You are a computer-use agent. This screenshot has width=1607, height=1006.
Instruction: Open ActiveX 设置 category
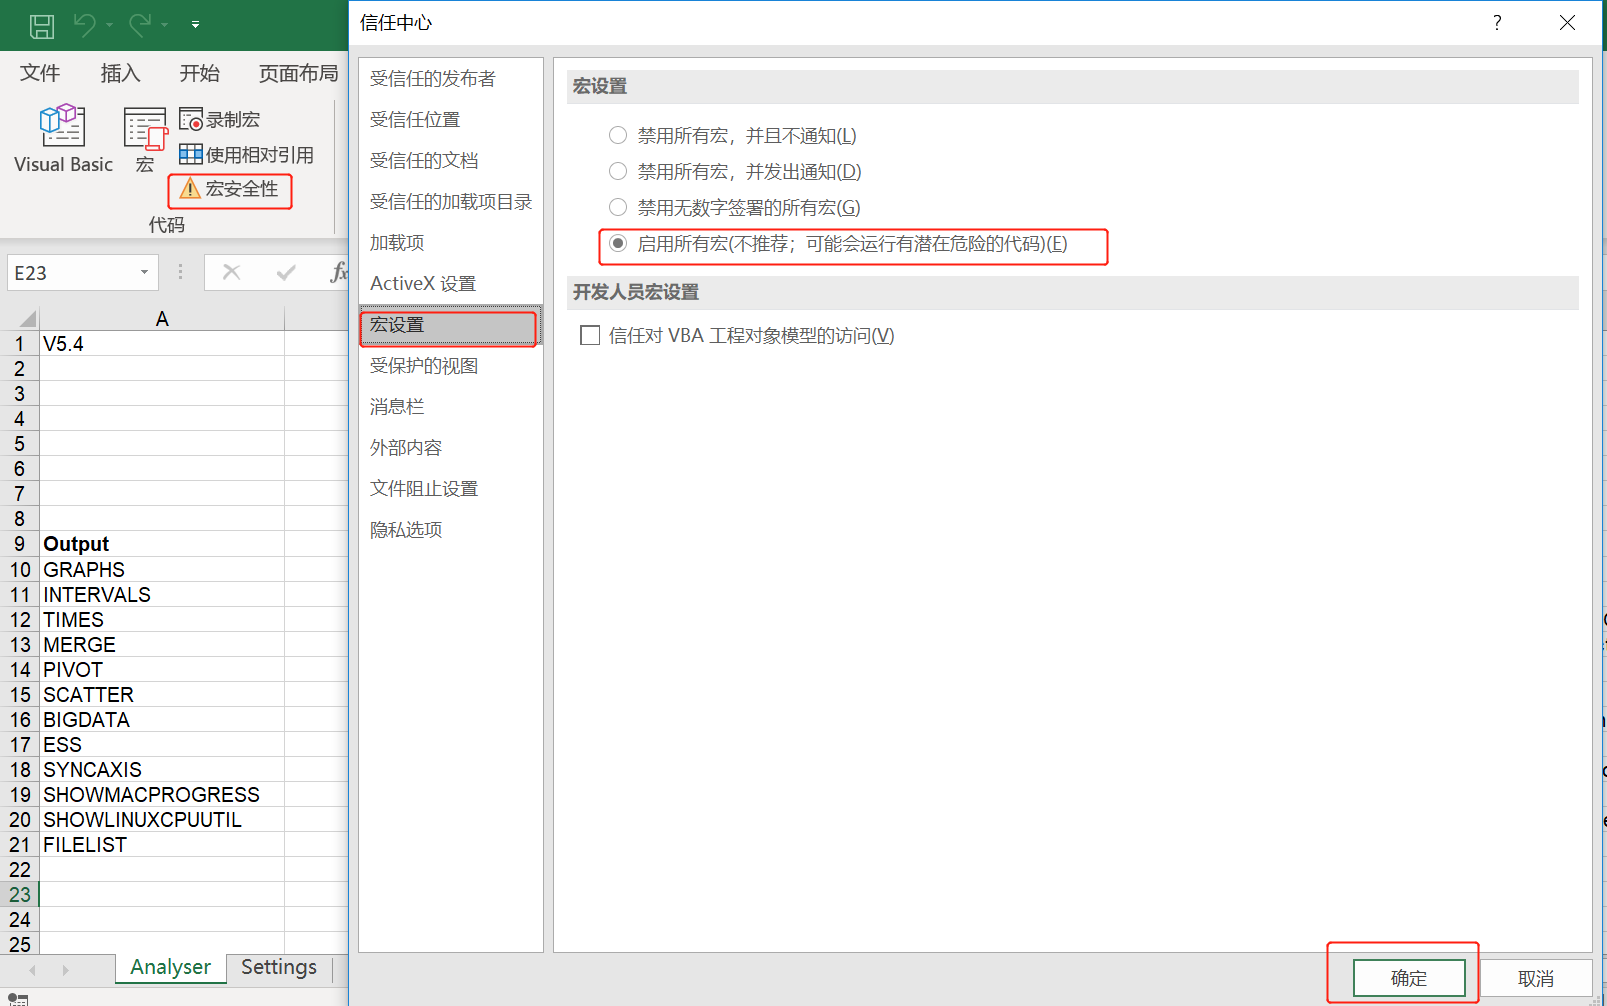pyautogui.click(x=451, y=284)
